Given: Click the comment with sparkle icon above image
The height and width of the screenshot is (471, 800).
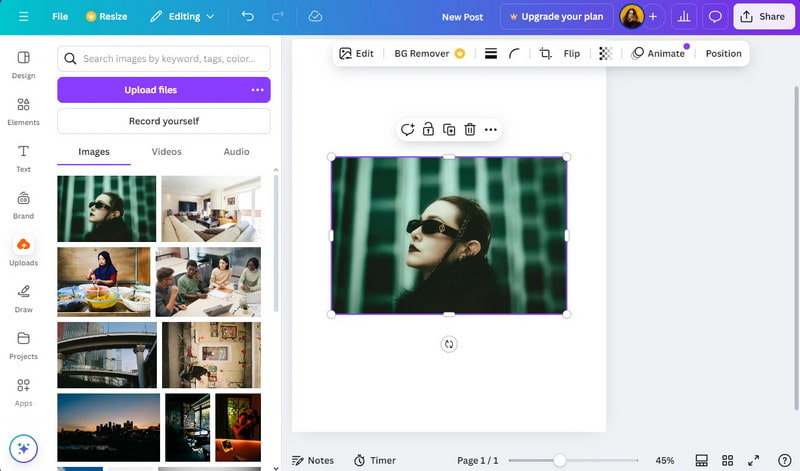Looking at the screenshot, I should [407, 130].
